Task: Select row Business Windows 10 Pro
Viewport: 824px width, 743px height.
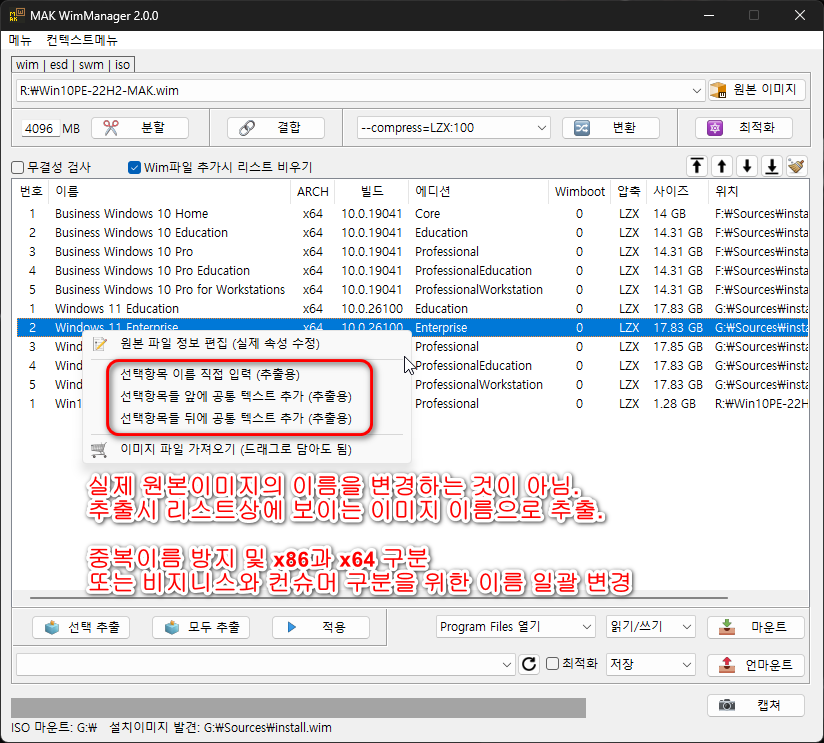Action: [x=413, y=252]
